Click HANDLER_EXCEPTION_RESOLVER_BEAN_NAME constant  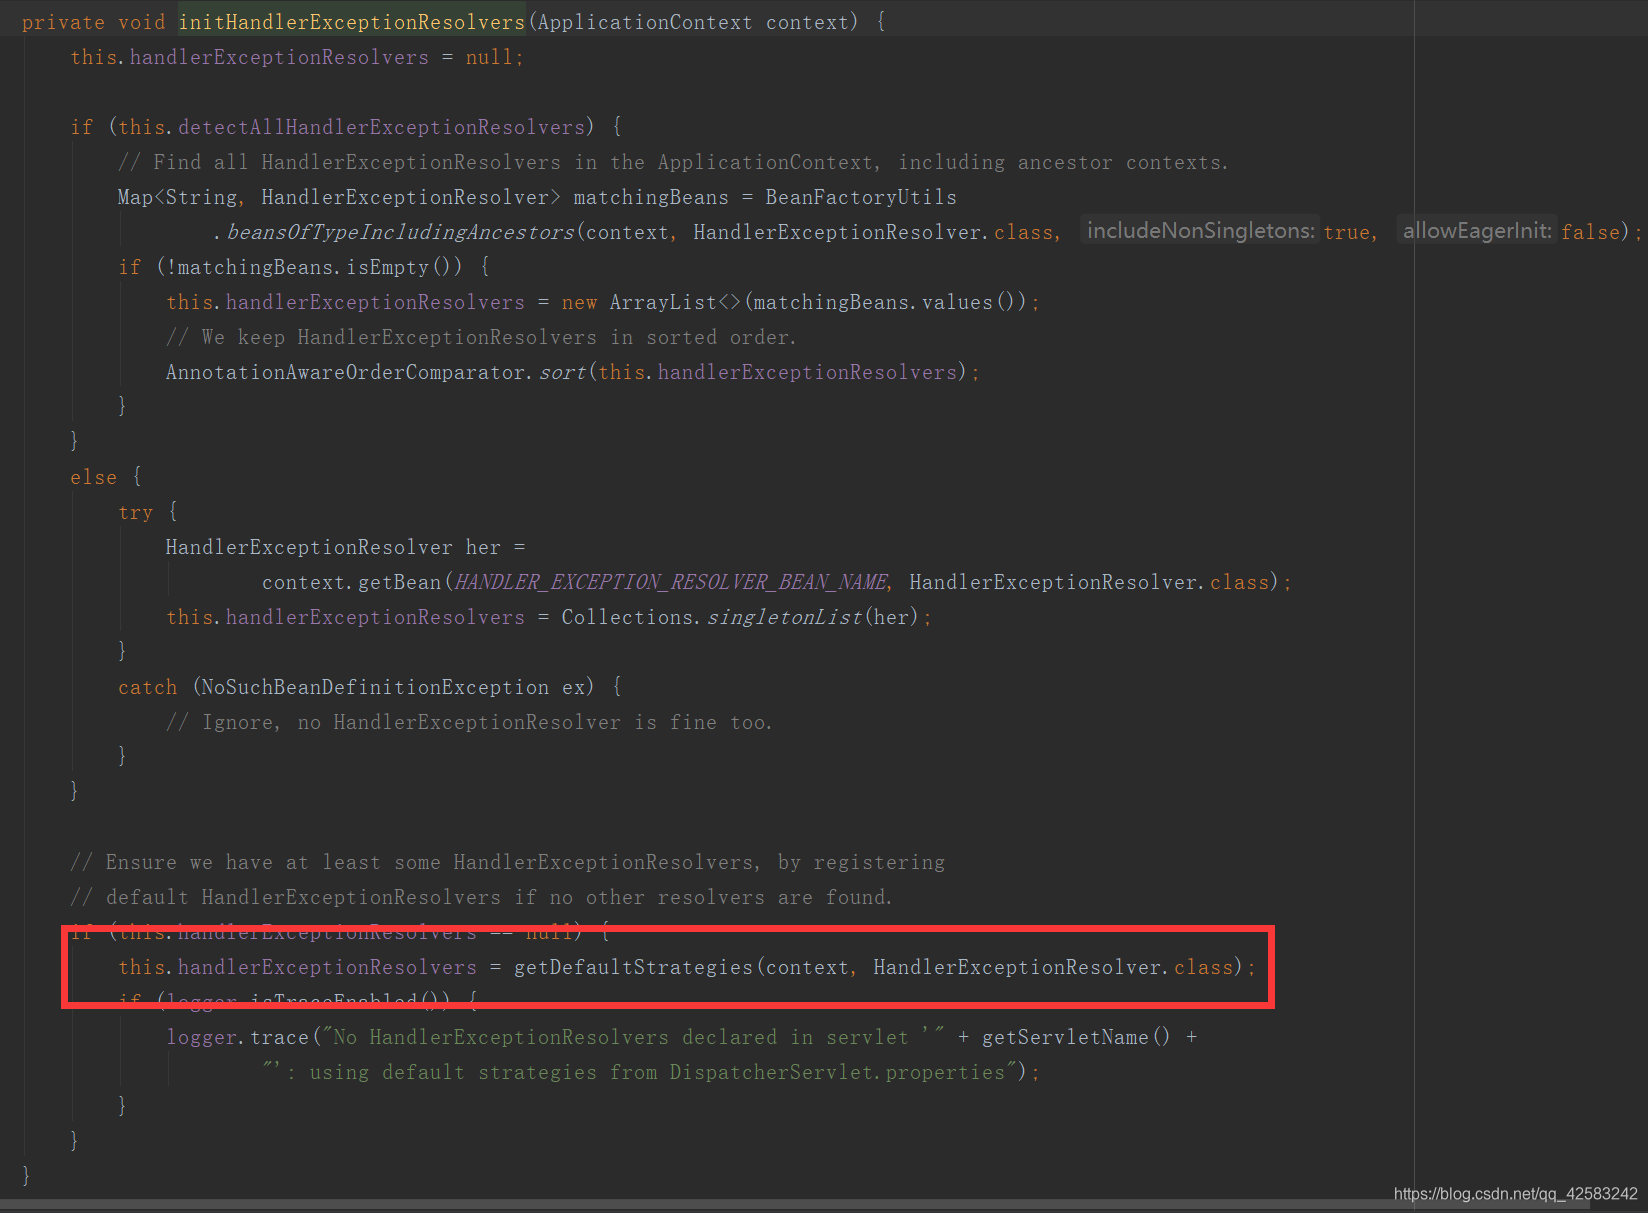click(670, 582)
